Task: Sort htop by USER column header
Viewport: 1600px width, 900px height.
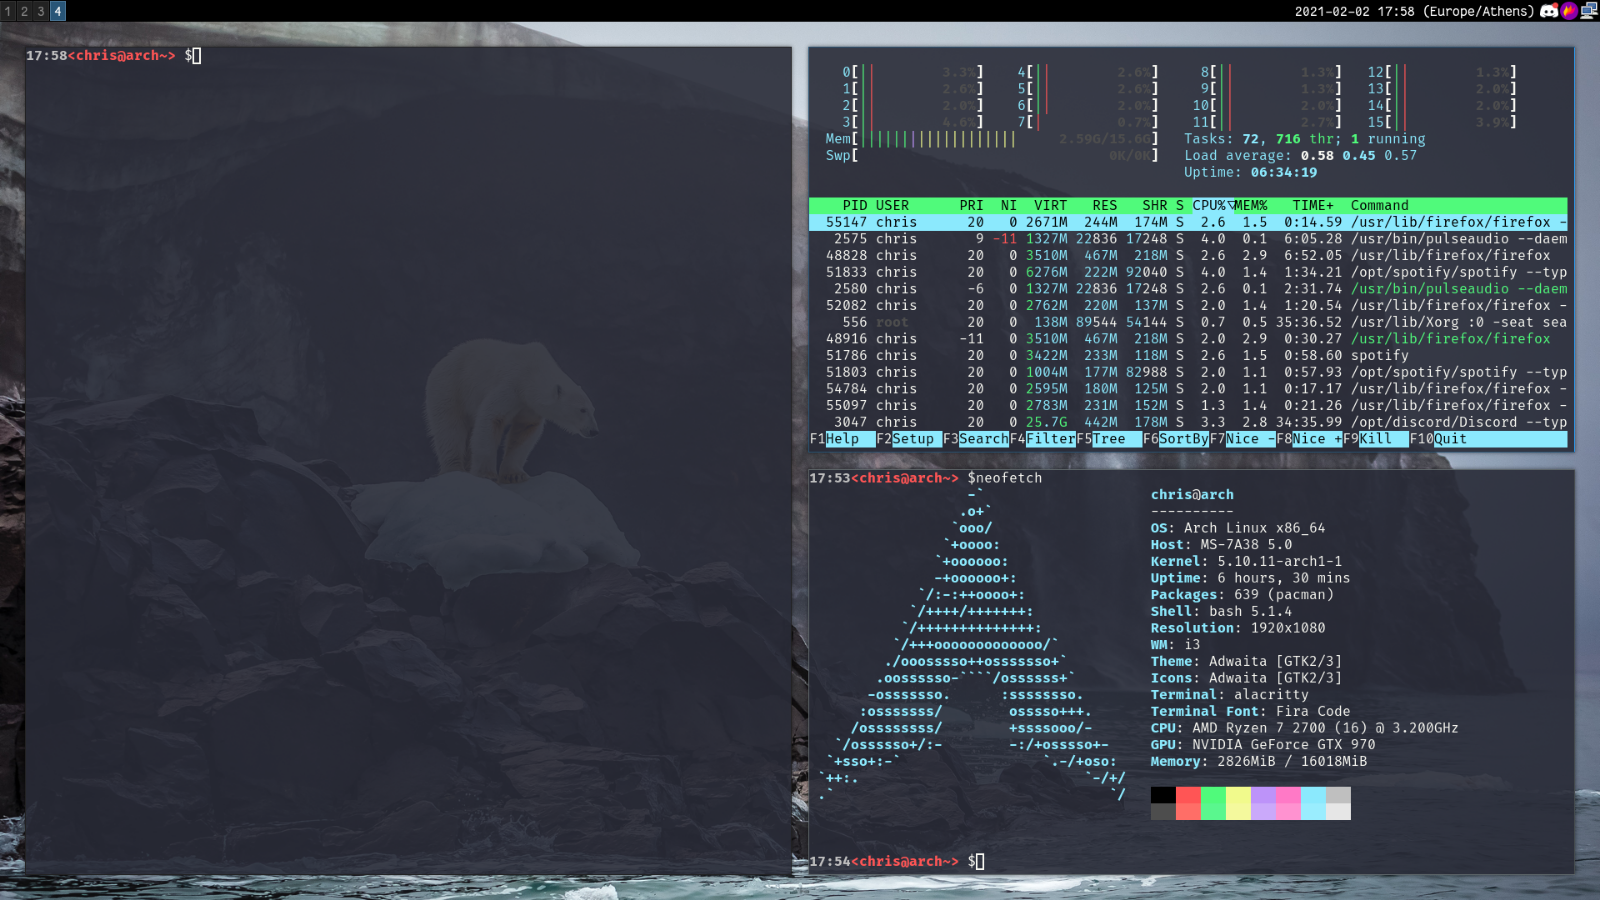Action: pos(893,205)
